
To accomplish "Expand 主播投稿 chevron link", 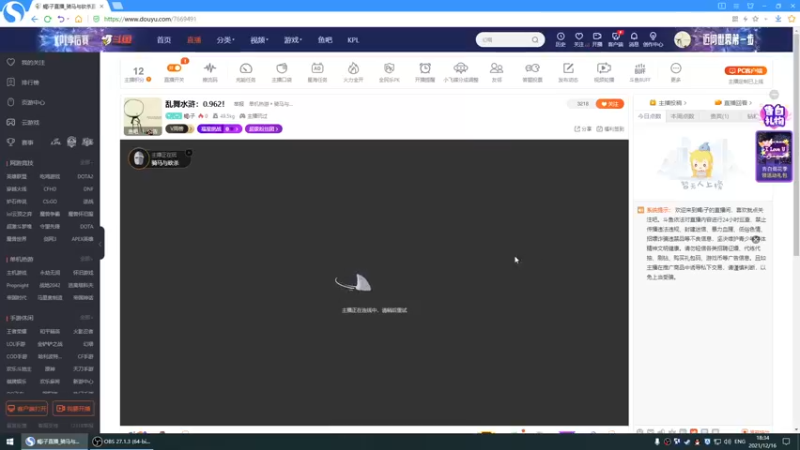I will tap(668, 103).
